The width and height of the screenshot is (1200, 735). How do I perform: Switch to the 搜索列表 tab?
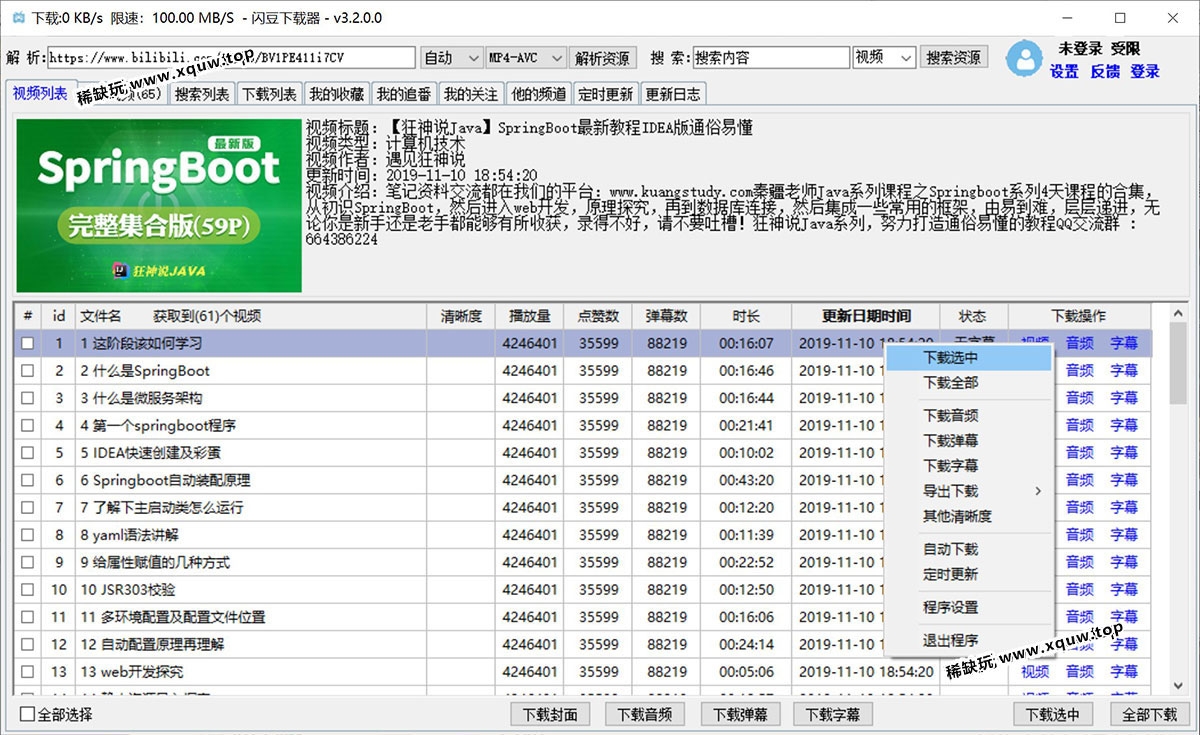202,94
